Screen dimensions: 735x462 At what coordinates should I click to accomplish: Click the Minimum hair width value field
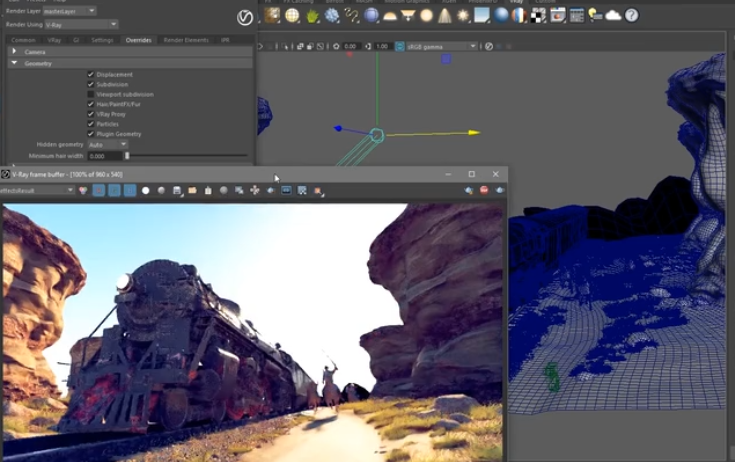point(104,156)
